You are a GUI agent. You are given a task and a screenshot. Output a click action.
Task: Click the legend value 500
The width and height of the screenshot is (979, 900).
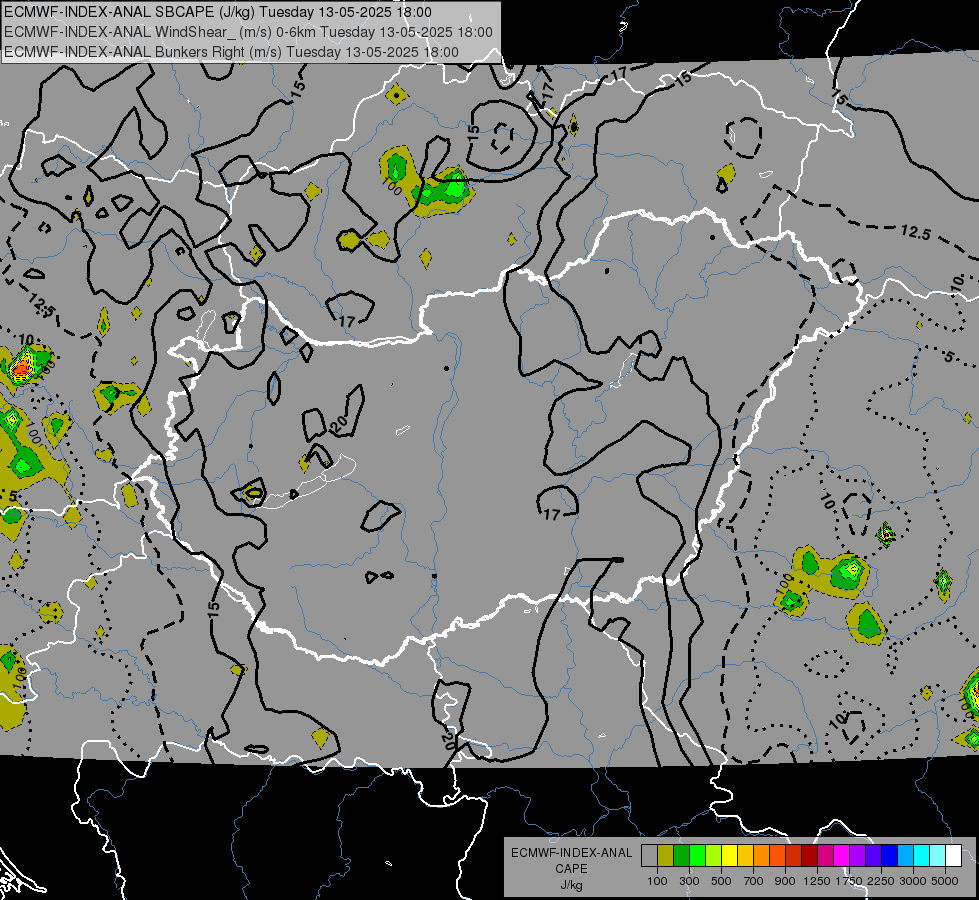(x=721, y=881)
